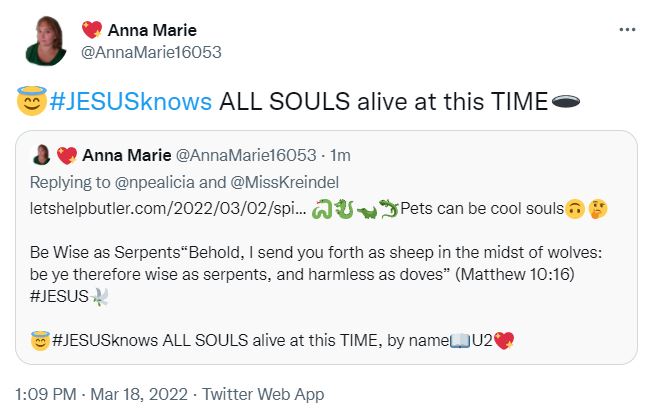The height and width of the screenshot is (416, 645).
Task: Click the open book emoji near U2
Action: coord(460,341)
